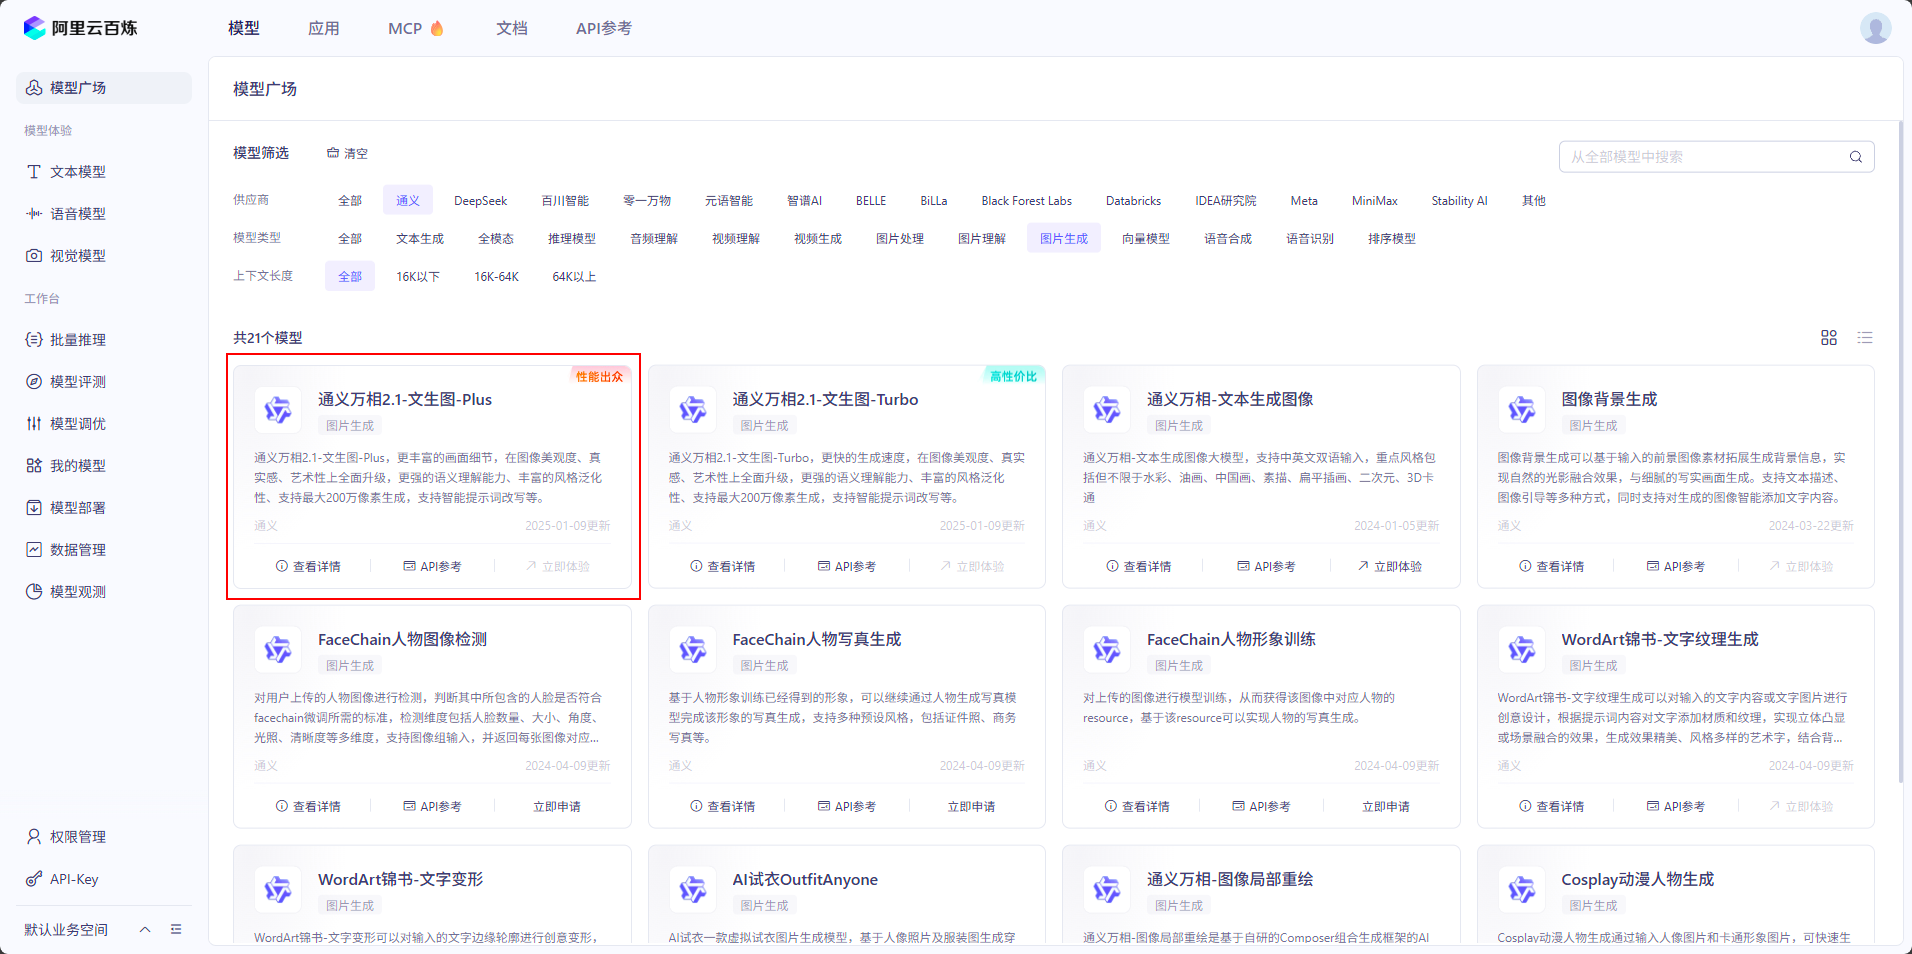
Task: Click 立即申请 on FaceChain人物图像检测
Action: [557, 807]
